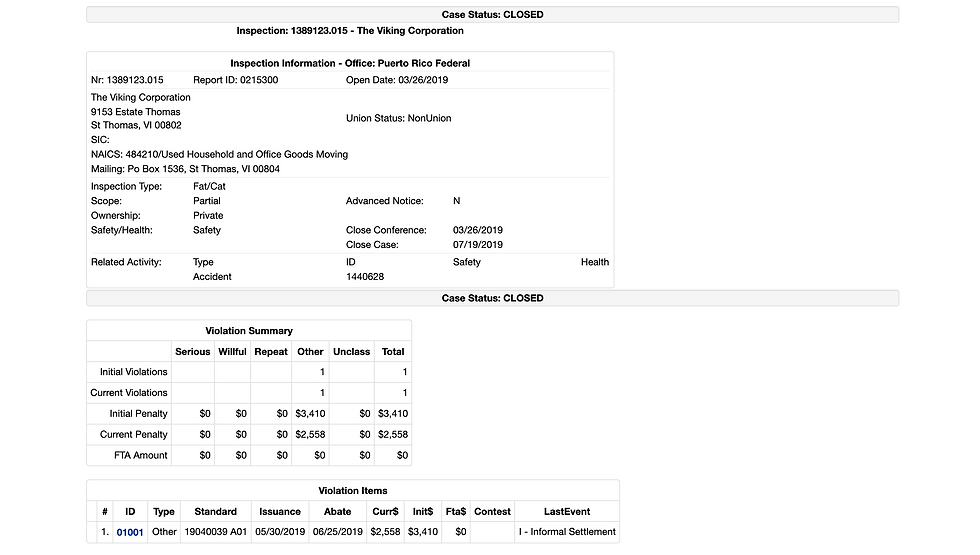Select related activity ID 1440628

click(365, 277)
